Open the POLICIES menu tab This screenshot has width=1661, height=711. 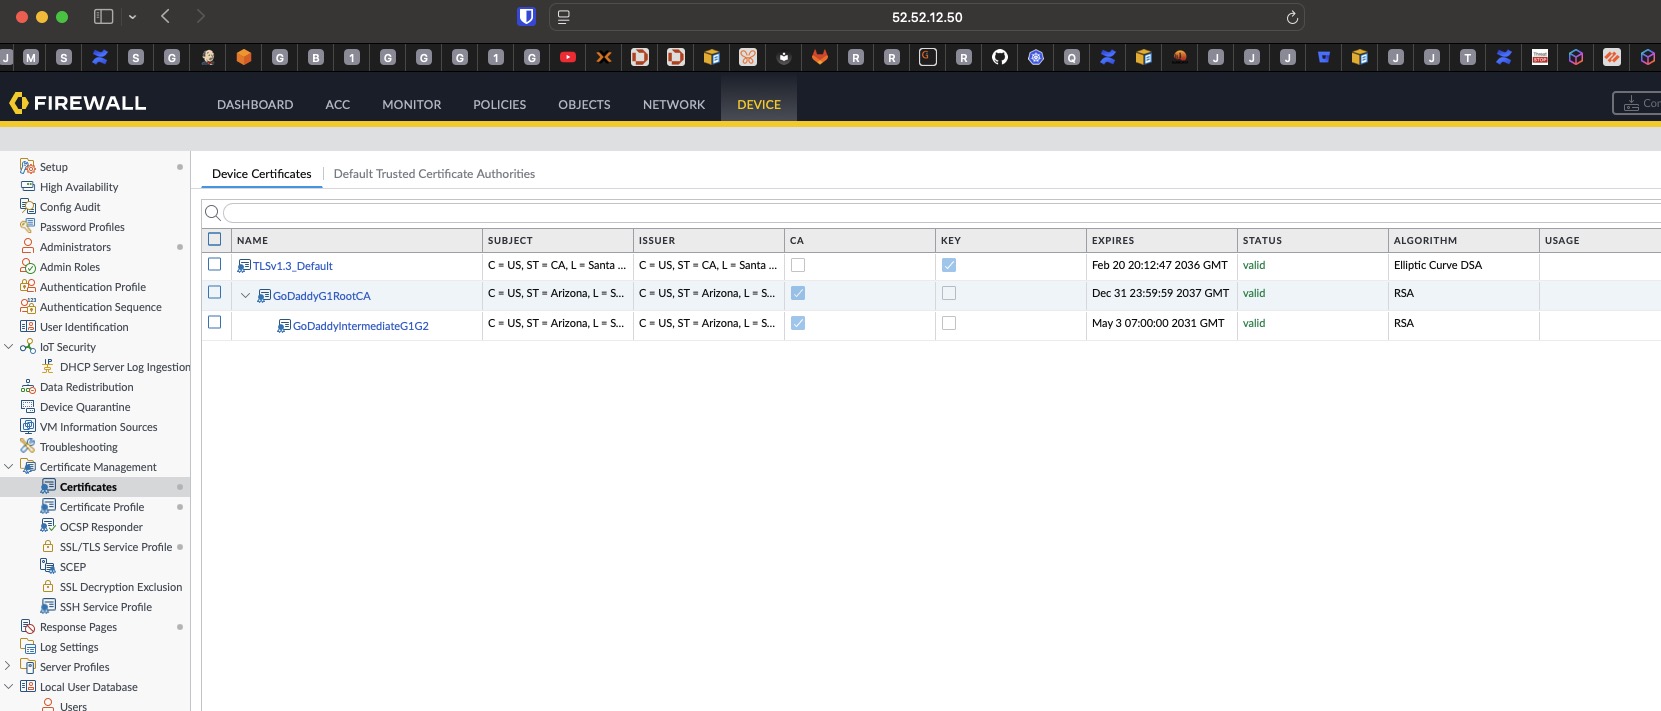click(x=499, y=104)
